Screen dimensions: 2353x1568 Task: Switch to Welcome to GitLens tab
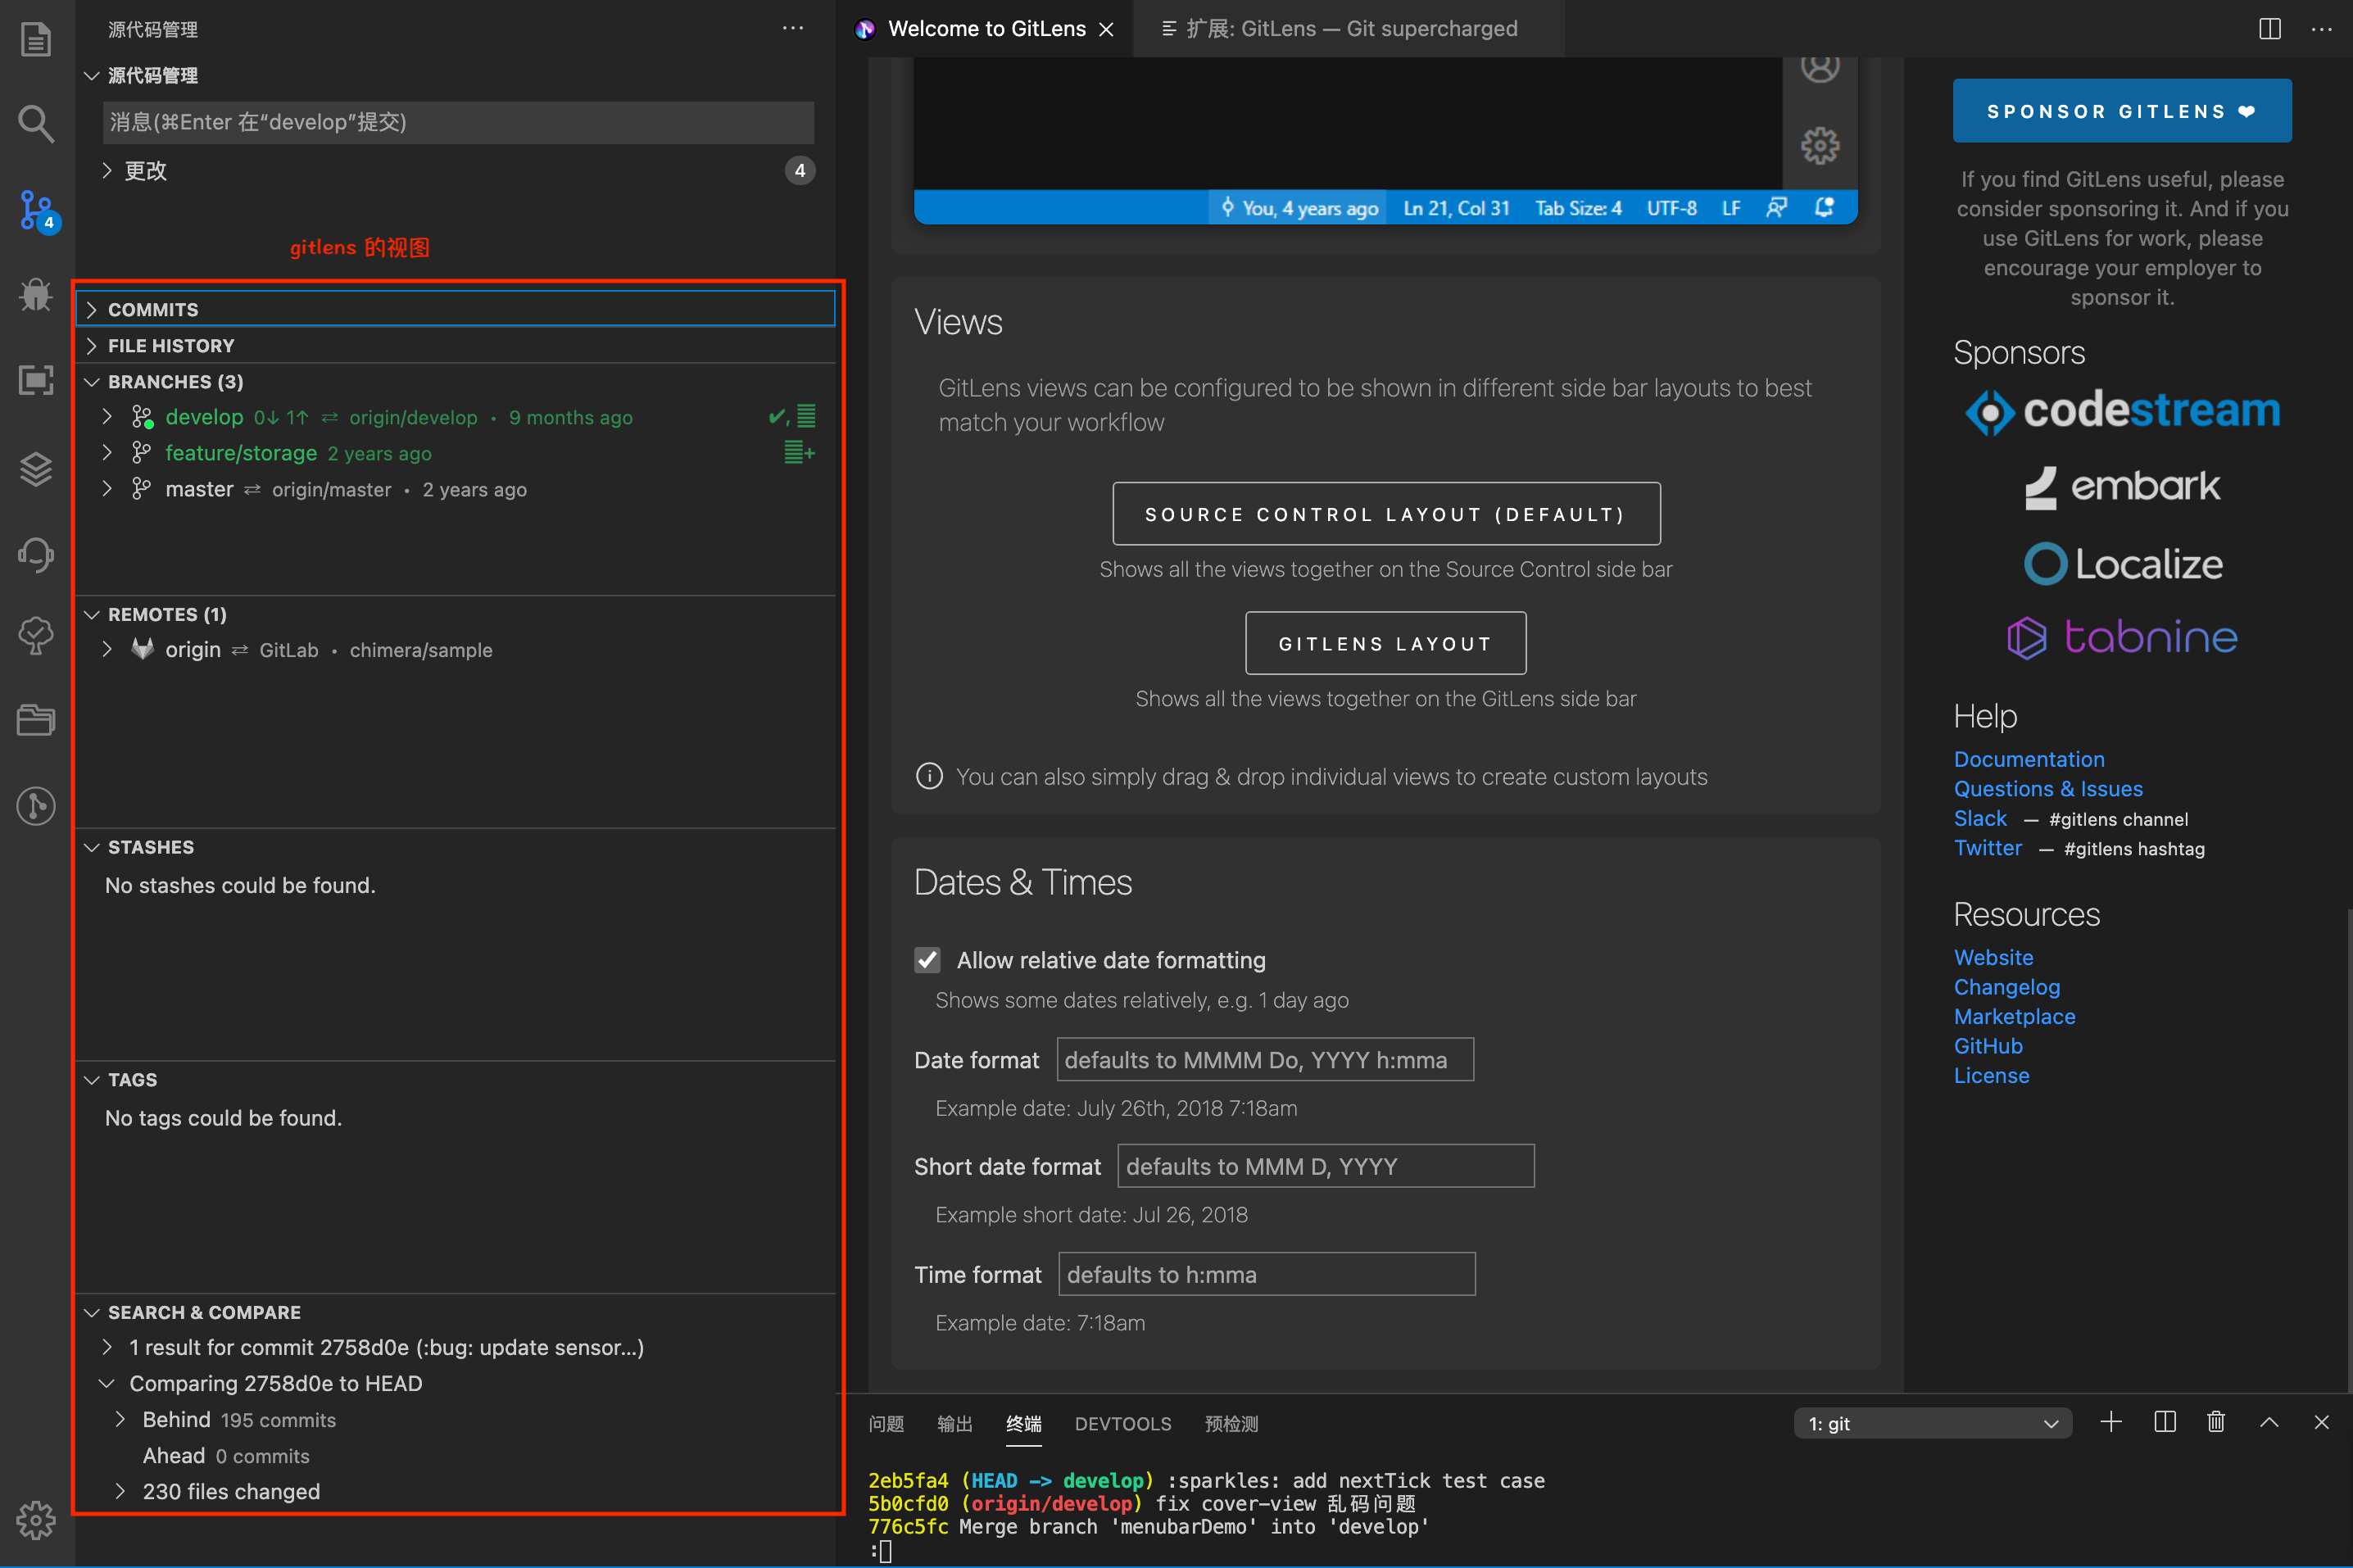(x=985, y=29)
